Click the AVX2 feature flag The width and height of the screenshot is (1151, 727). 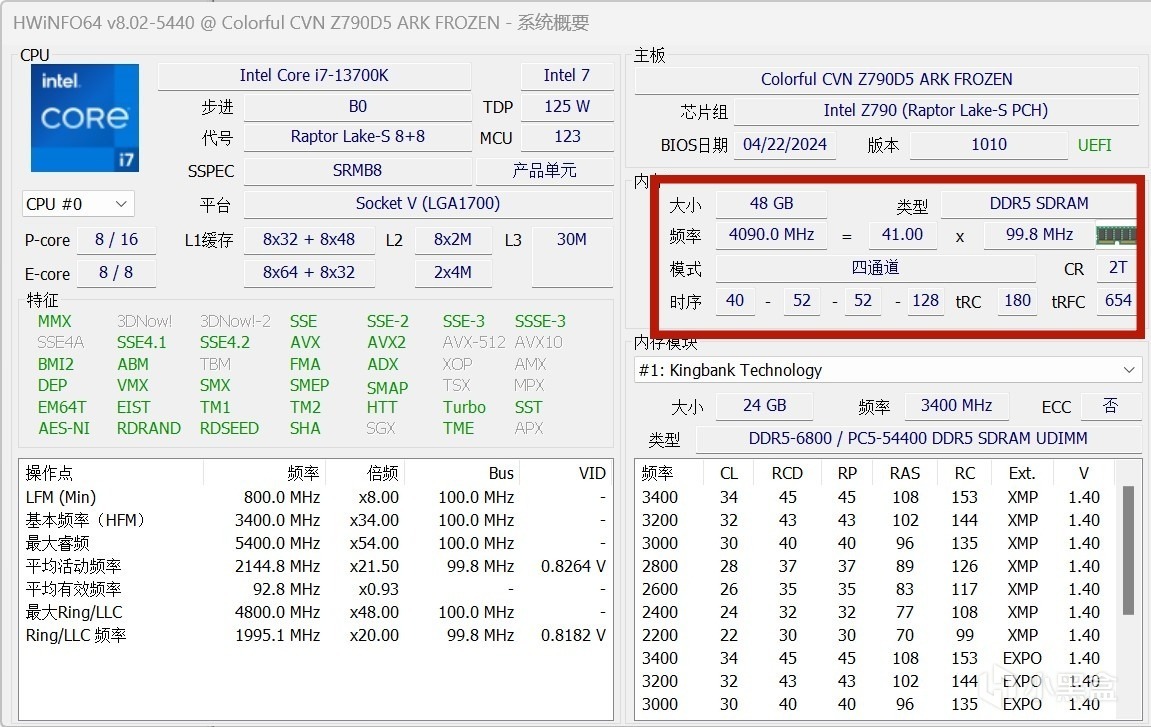point(386,343)
